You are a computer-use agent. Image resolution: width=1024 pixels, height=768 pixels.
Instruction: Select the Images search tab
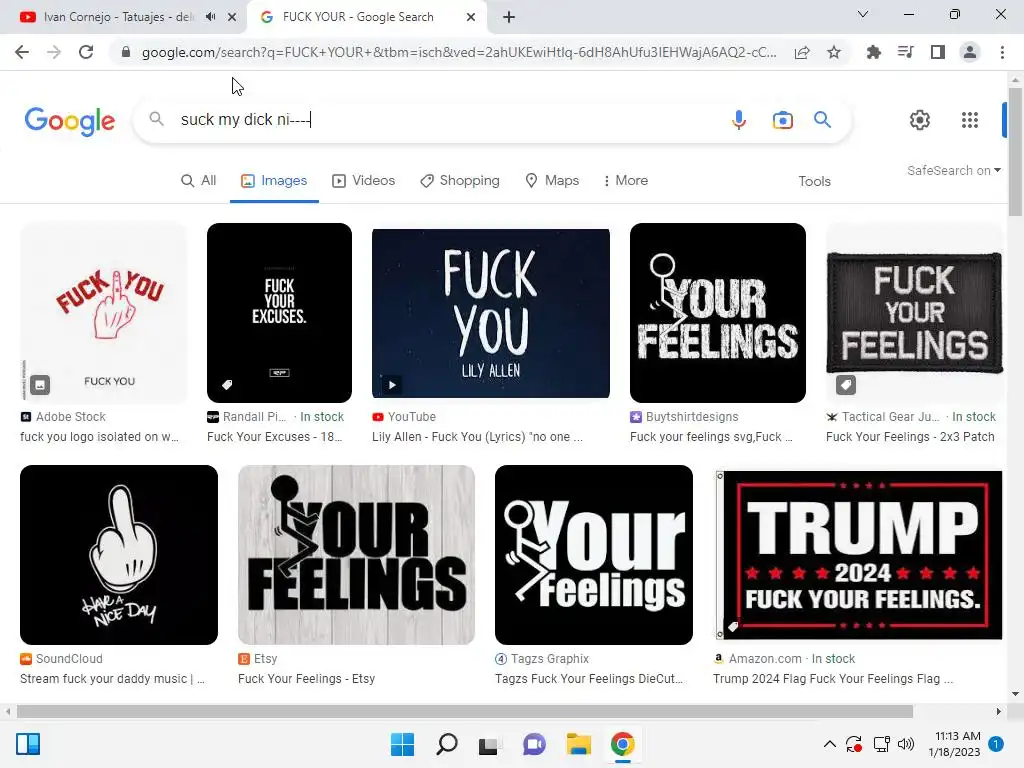274,181
